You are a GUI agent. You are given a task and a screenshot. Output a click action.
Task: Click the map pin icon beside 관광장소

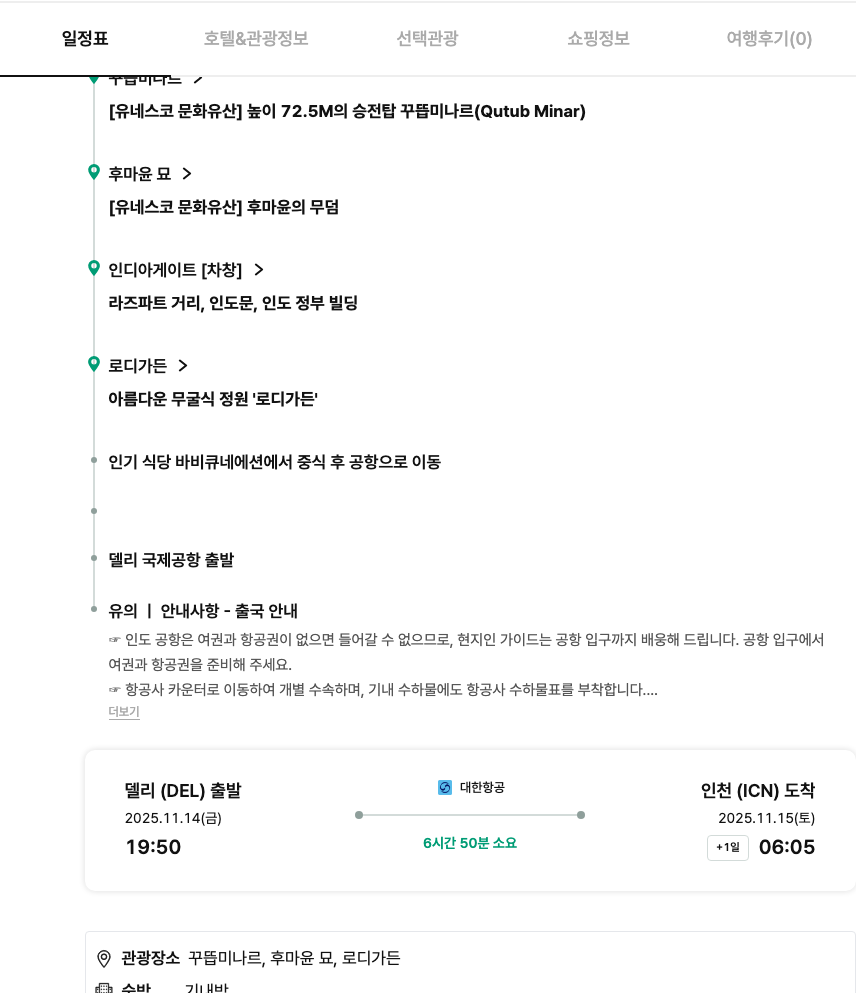tap(104, 959)
